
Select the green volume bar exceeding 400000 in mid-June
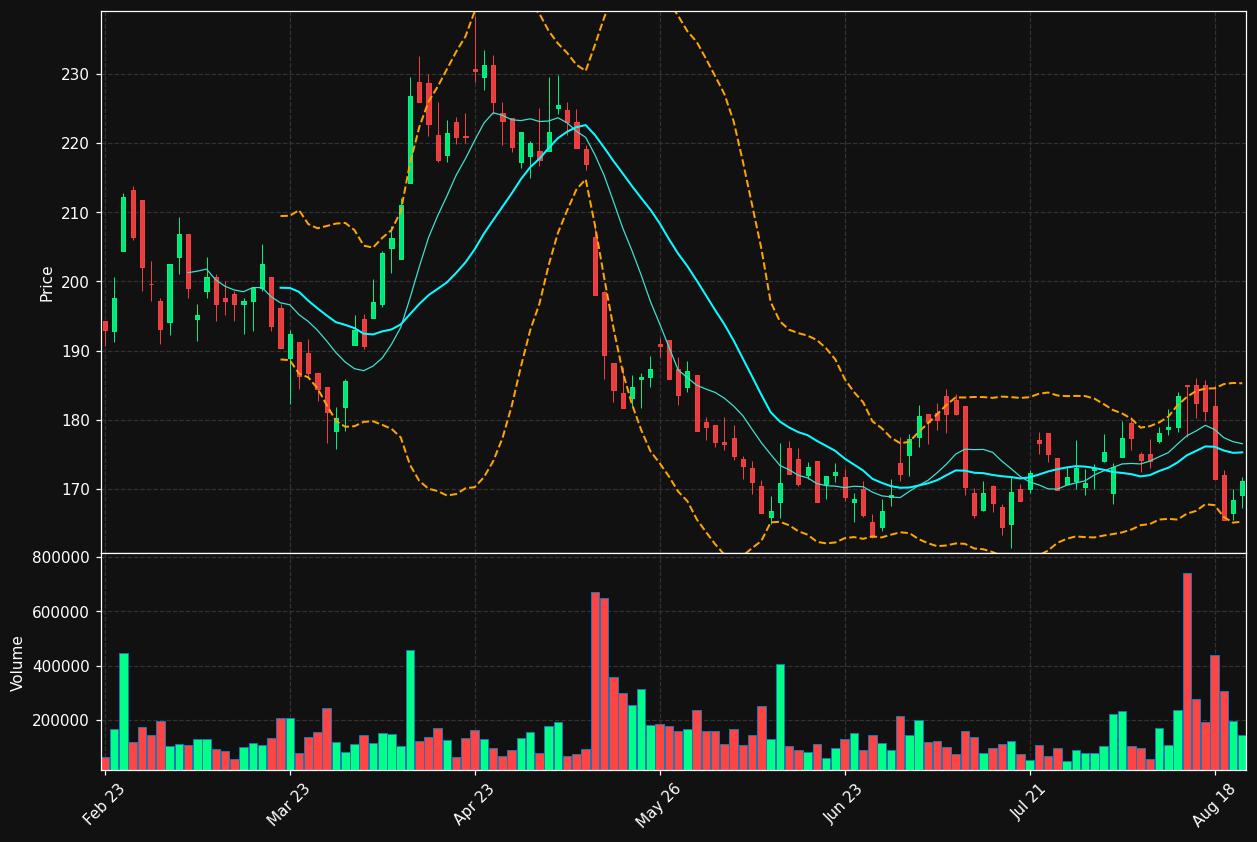coord(780,717)
